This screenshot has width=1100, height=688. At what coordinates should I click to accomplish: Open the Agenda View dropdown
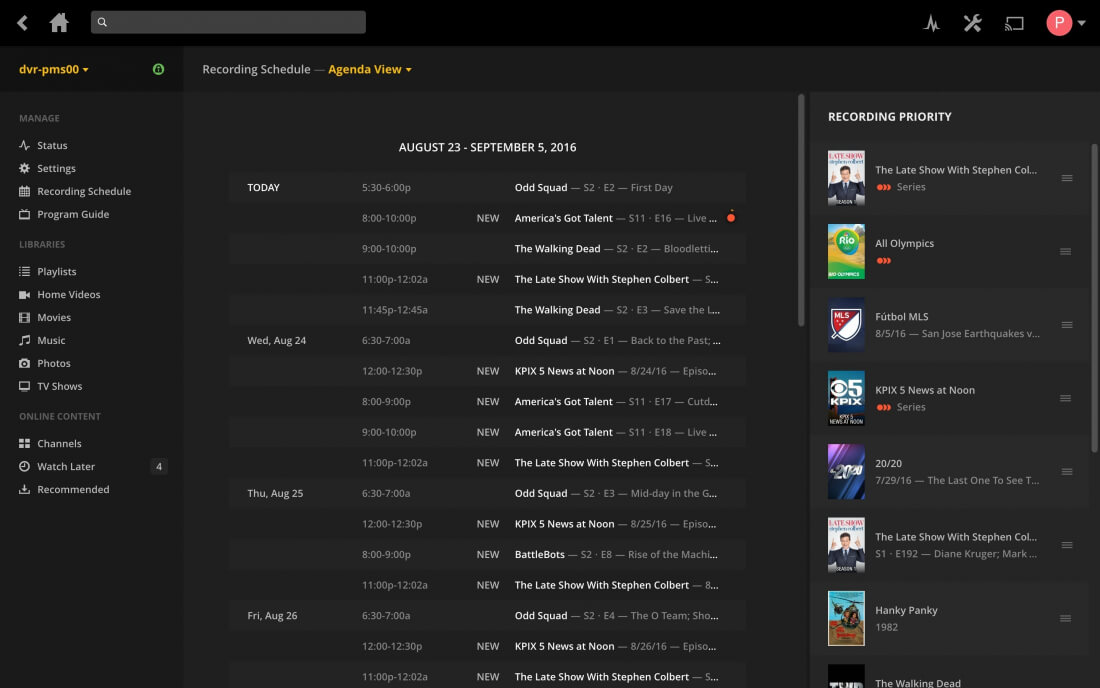point(370,70)
